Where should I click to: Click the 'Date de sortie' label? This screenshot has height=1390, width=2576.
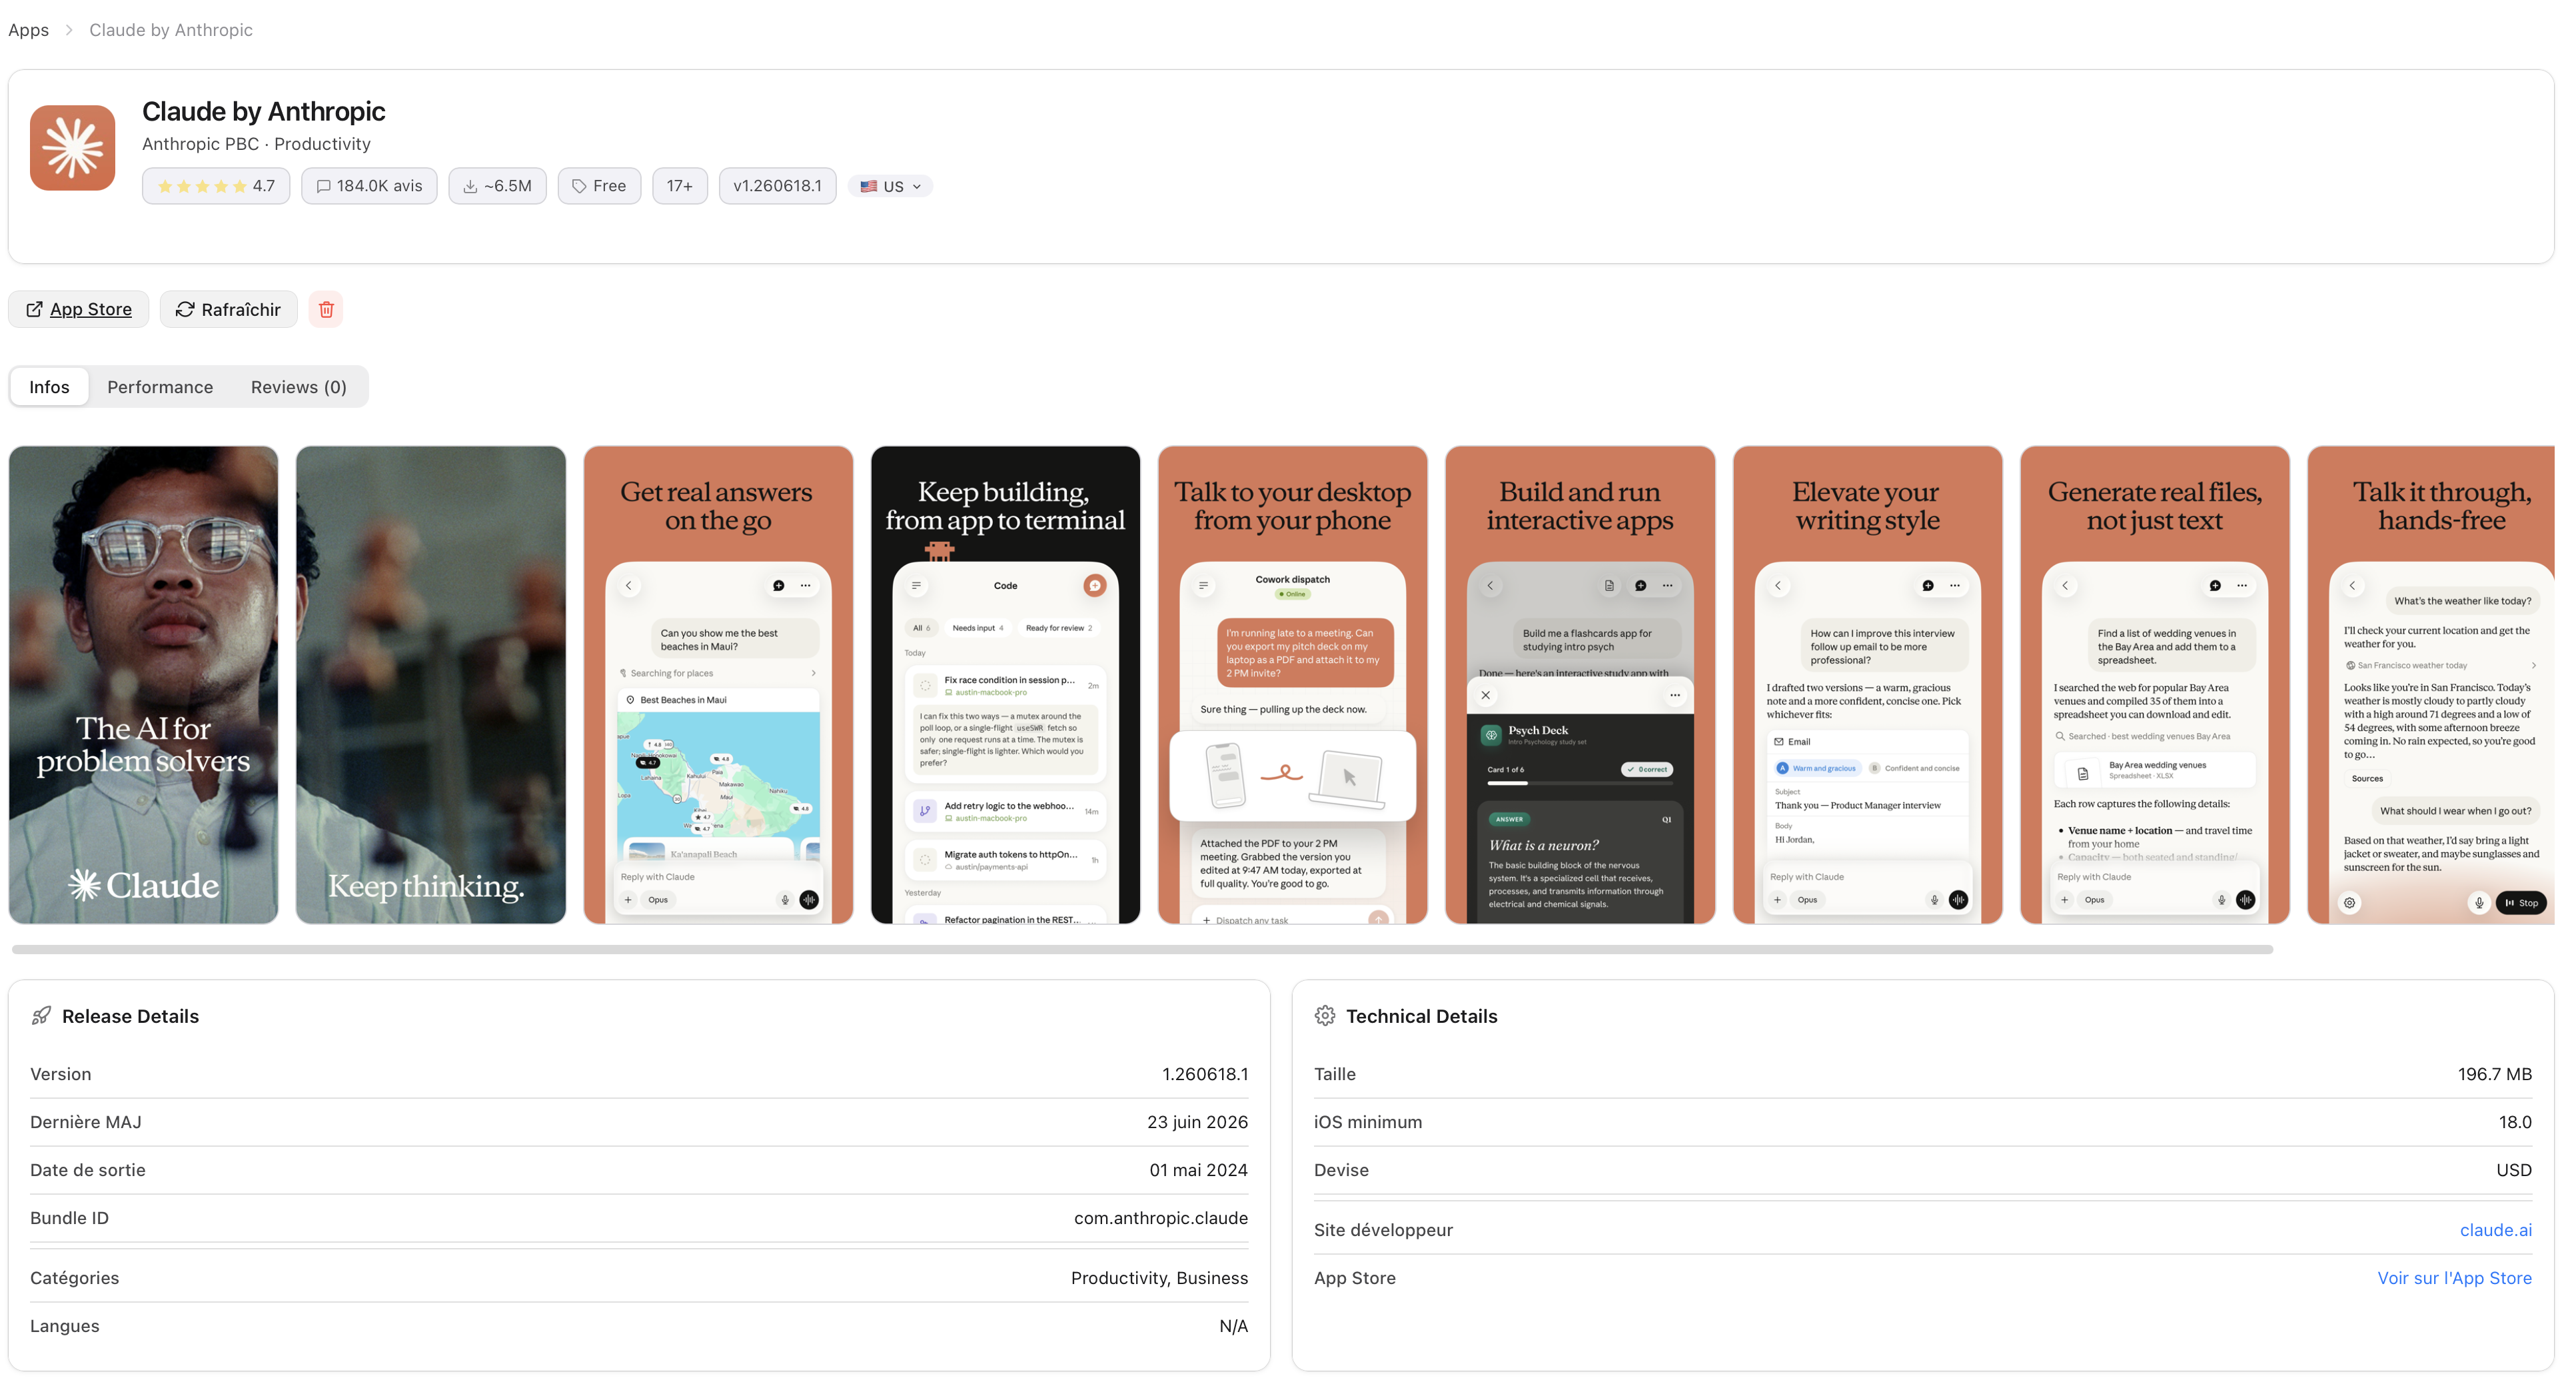(88, 1170)
